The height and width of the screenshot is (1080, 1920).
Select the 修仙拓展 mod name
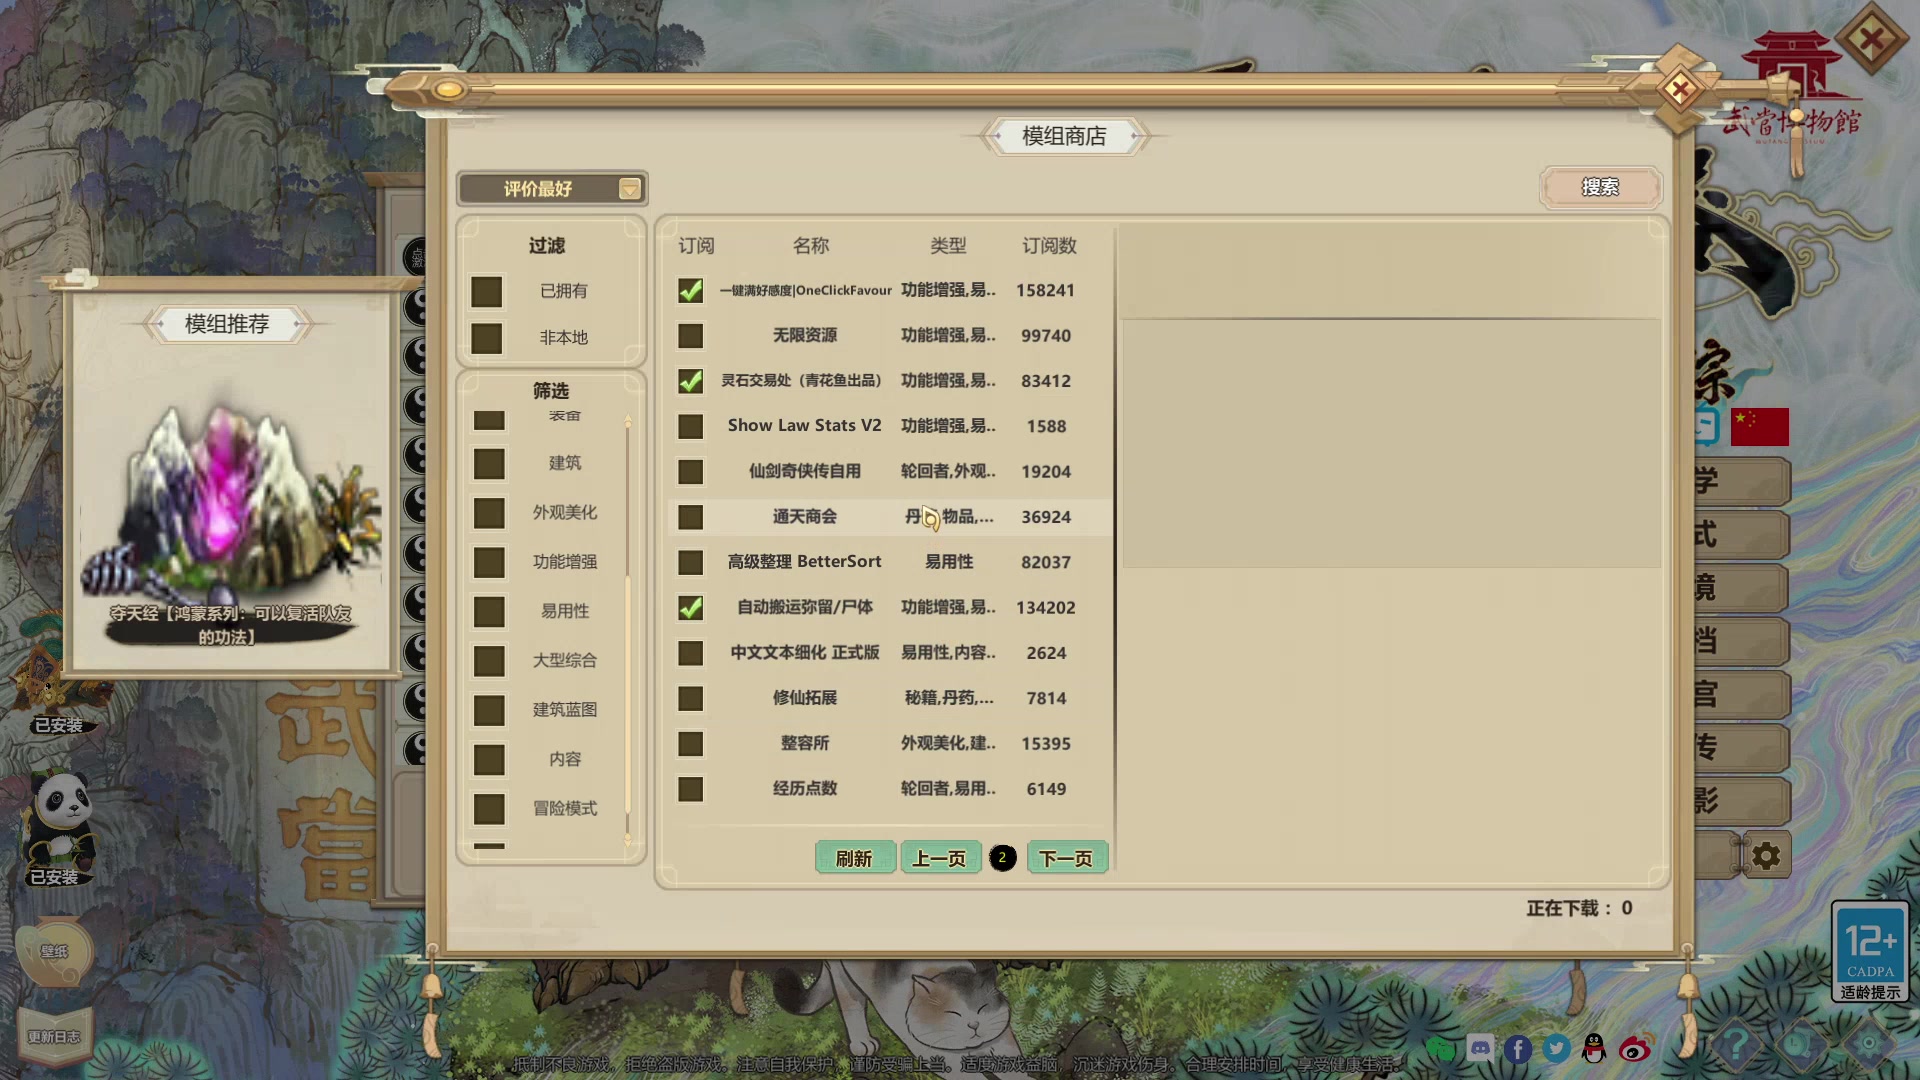point(805,698)
